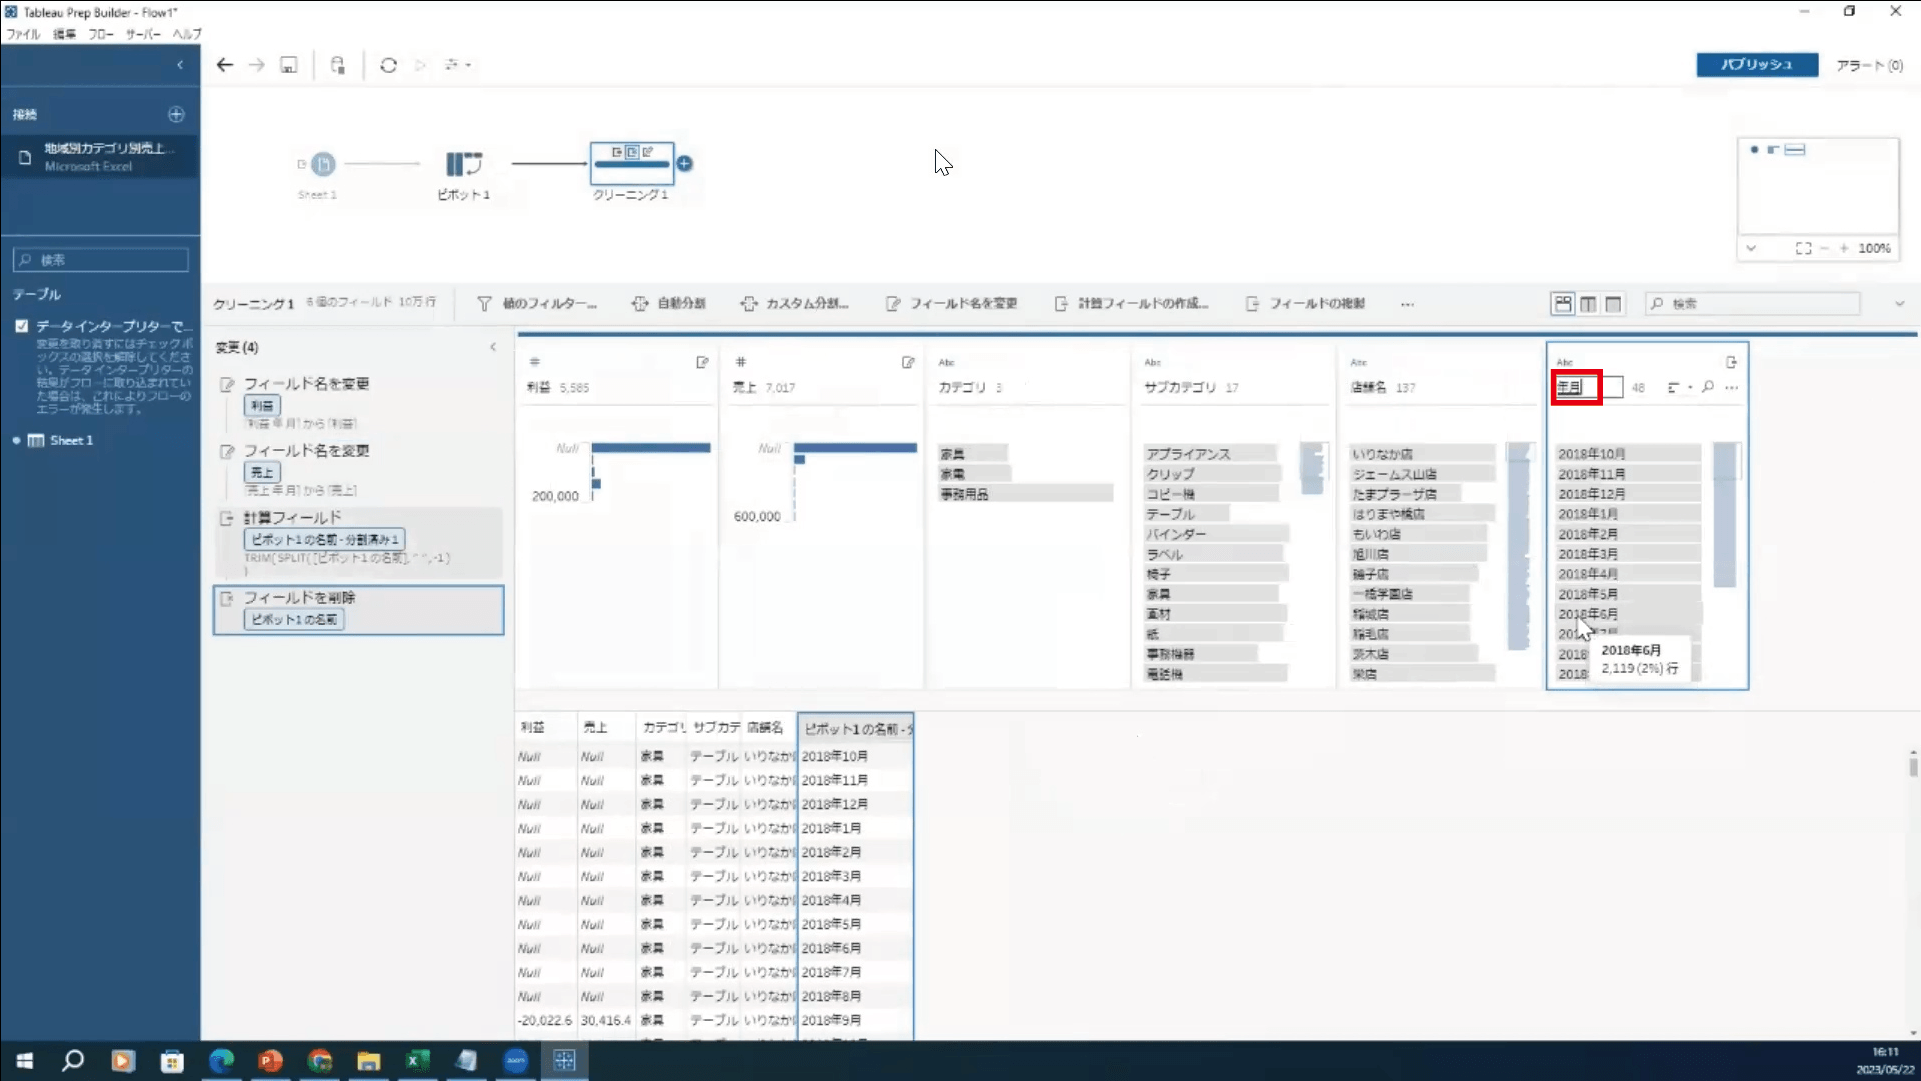
Task: Click the フィールドの複製 duplicate field tool
Action: tap(1305, 303)
